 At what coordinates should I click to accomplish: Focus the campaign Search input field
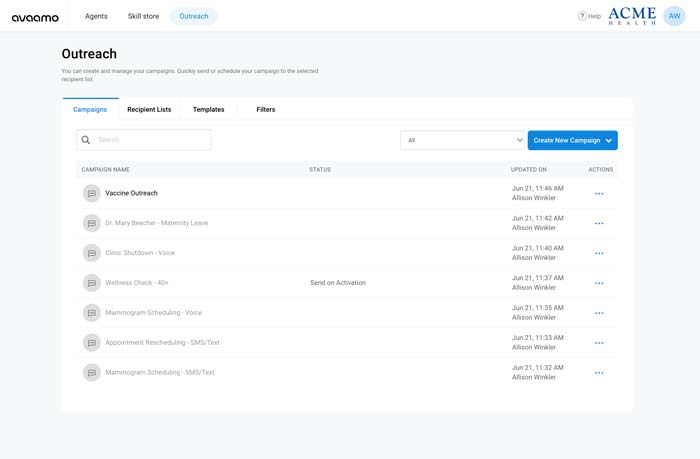144,140
